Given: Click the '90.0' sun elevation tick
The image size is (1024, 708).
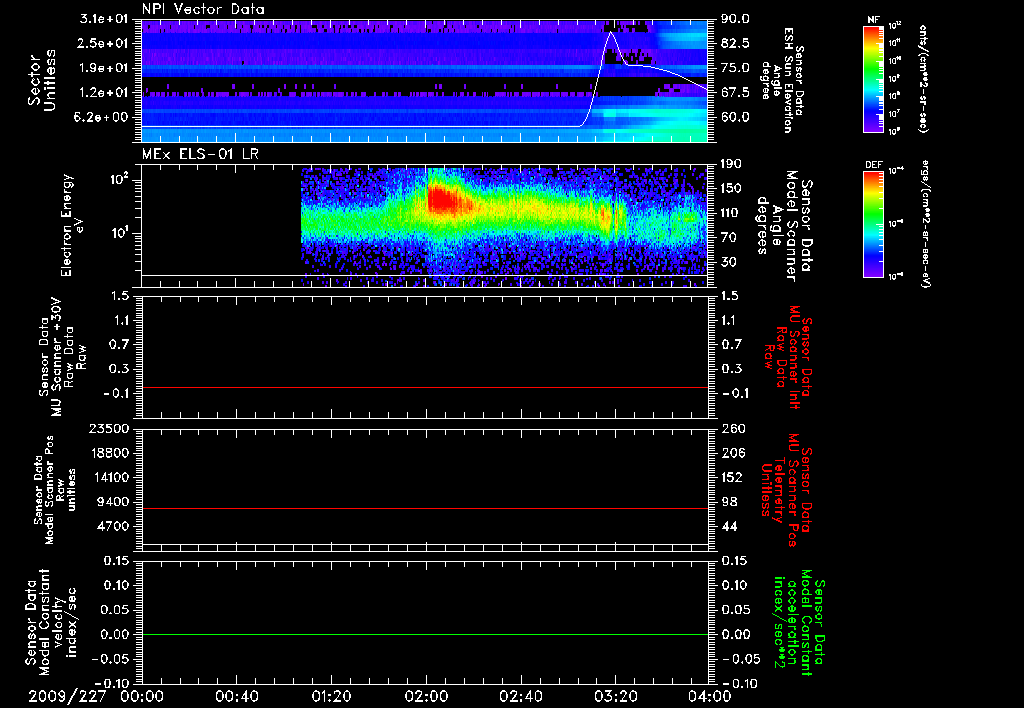Looking at the screenshot, I should [735, 19].
